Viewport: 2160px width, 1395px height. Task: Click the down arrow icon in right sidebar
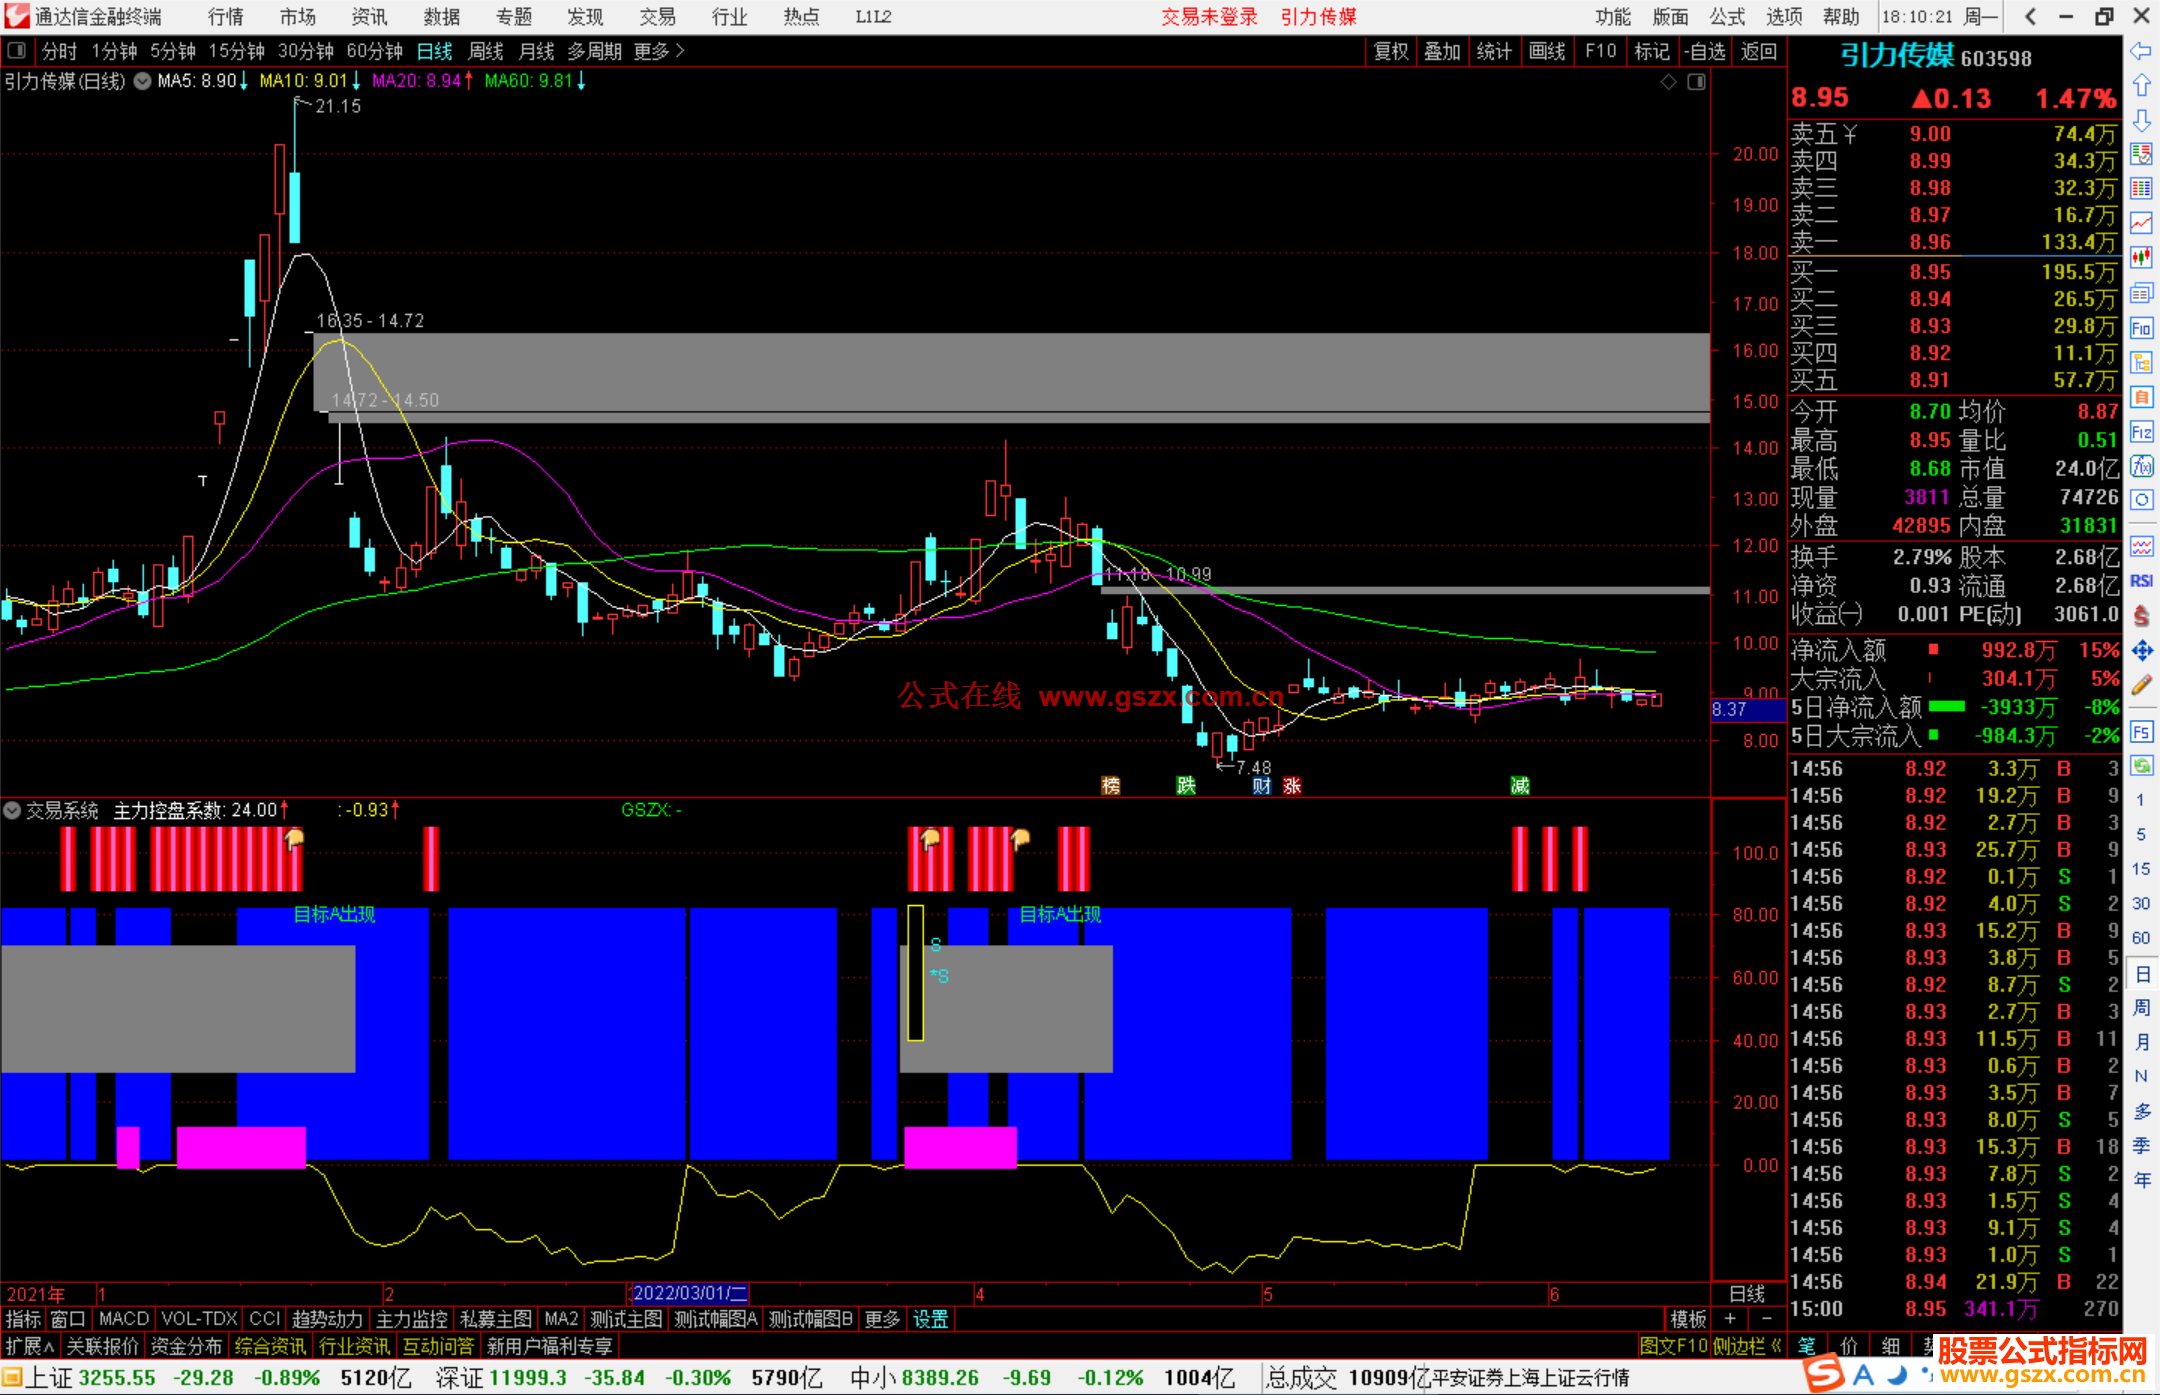(2141, 120)
